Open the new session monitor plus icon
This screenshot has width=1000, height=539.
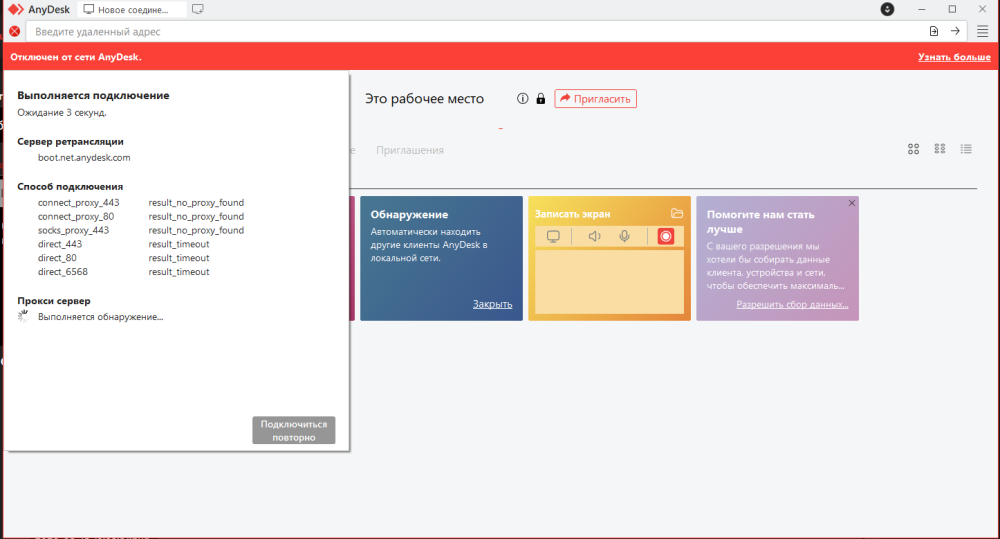198,10
